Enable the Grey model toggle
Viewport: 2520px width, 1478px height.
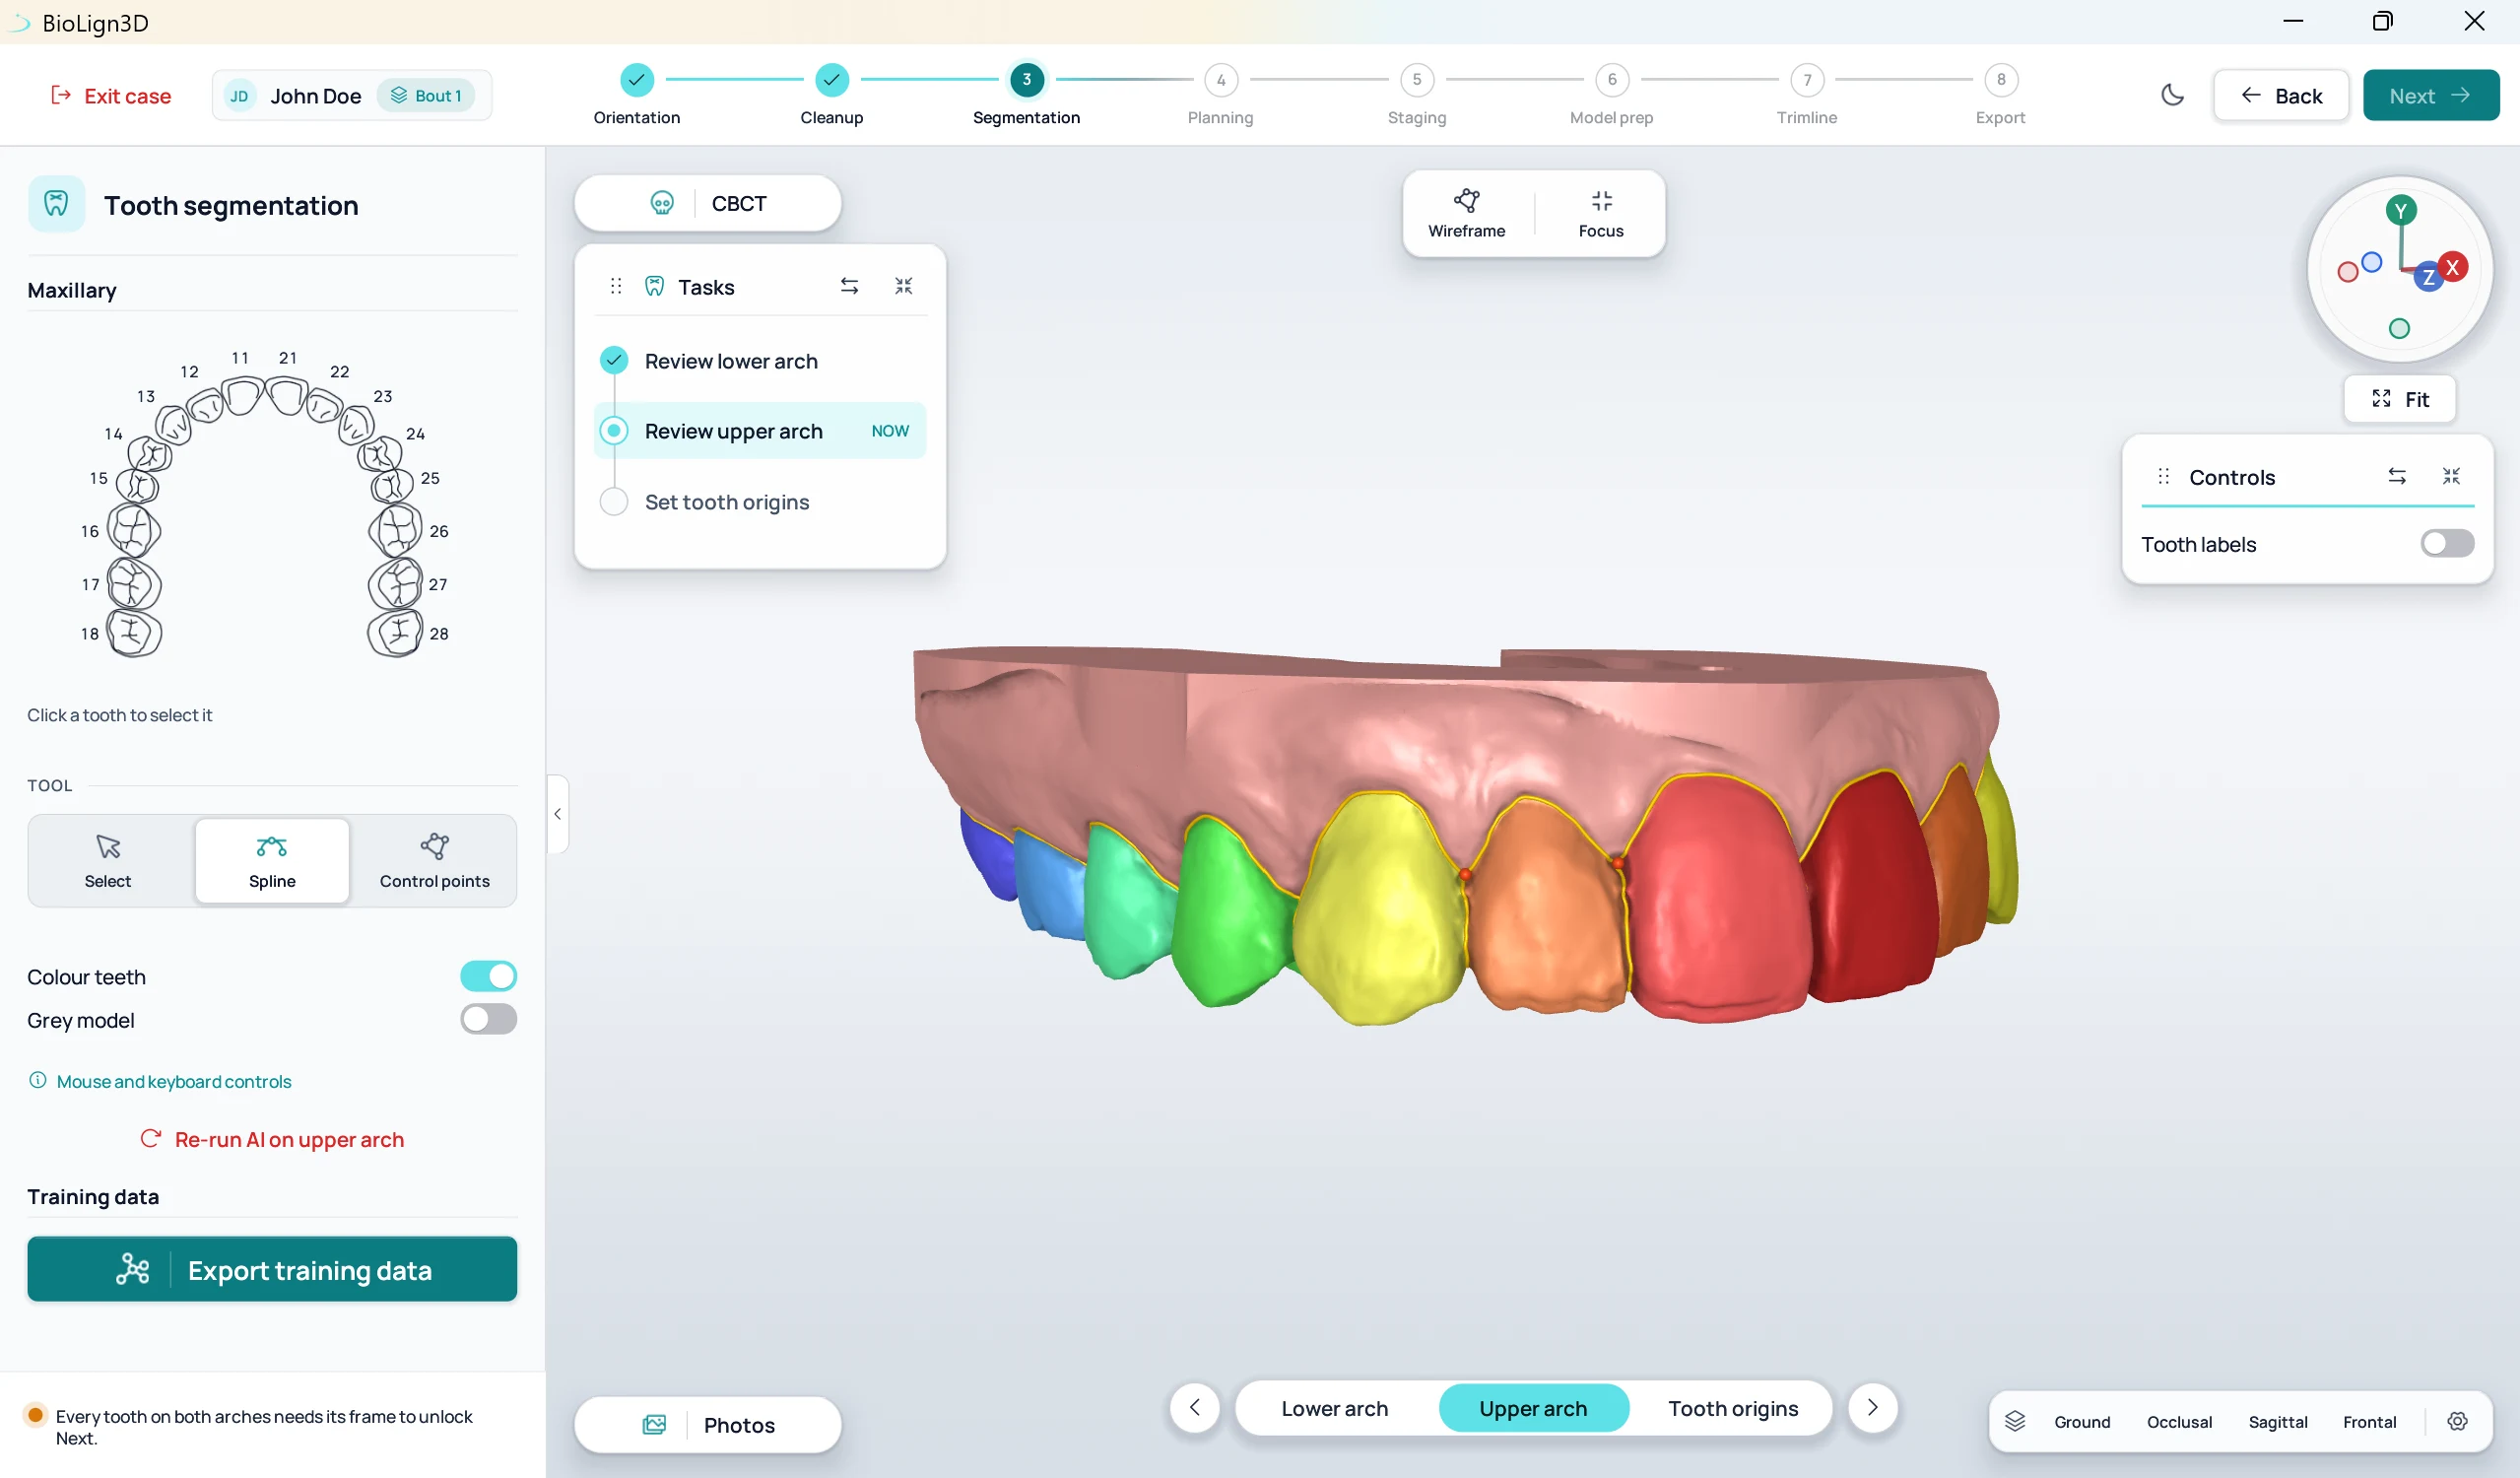(488, 1019)
